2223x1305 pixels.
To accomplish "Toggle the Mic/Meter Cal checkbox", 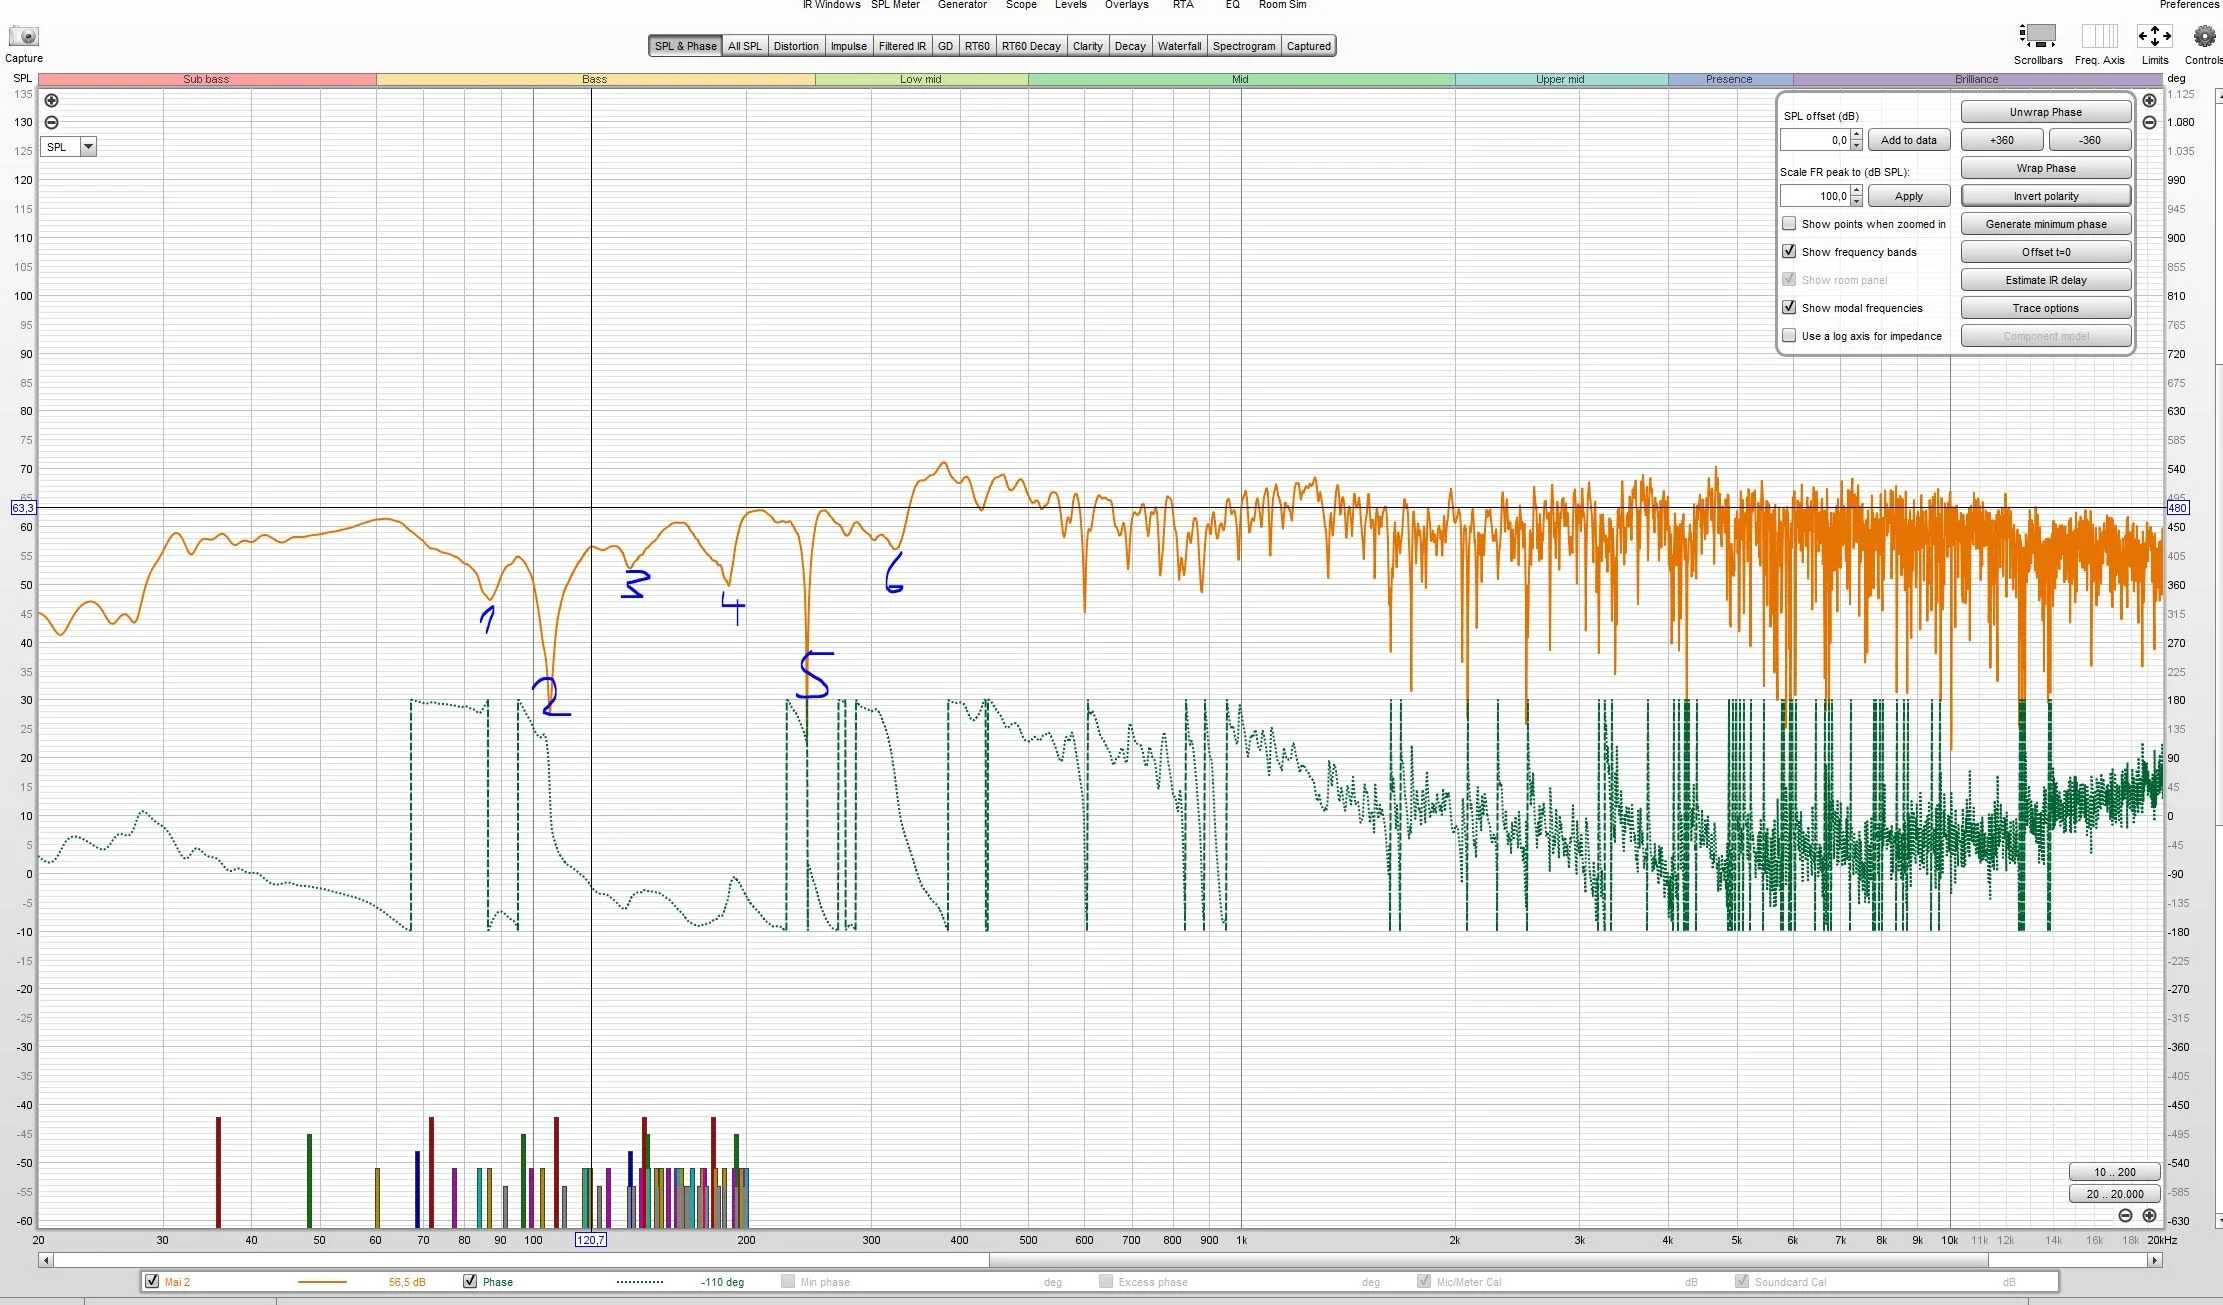I will [x=1424, y=1281].
